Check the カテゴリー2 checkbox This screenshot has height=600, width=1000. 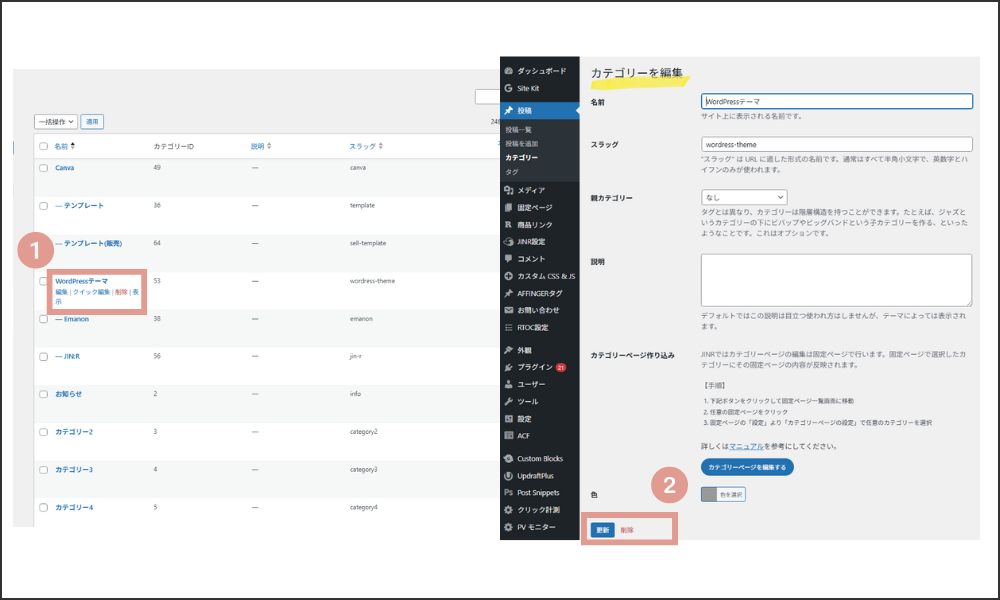(x=43, y=432)
